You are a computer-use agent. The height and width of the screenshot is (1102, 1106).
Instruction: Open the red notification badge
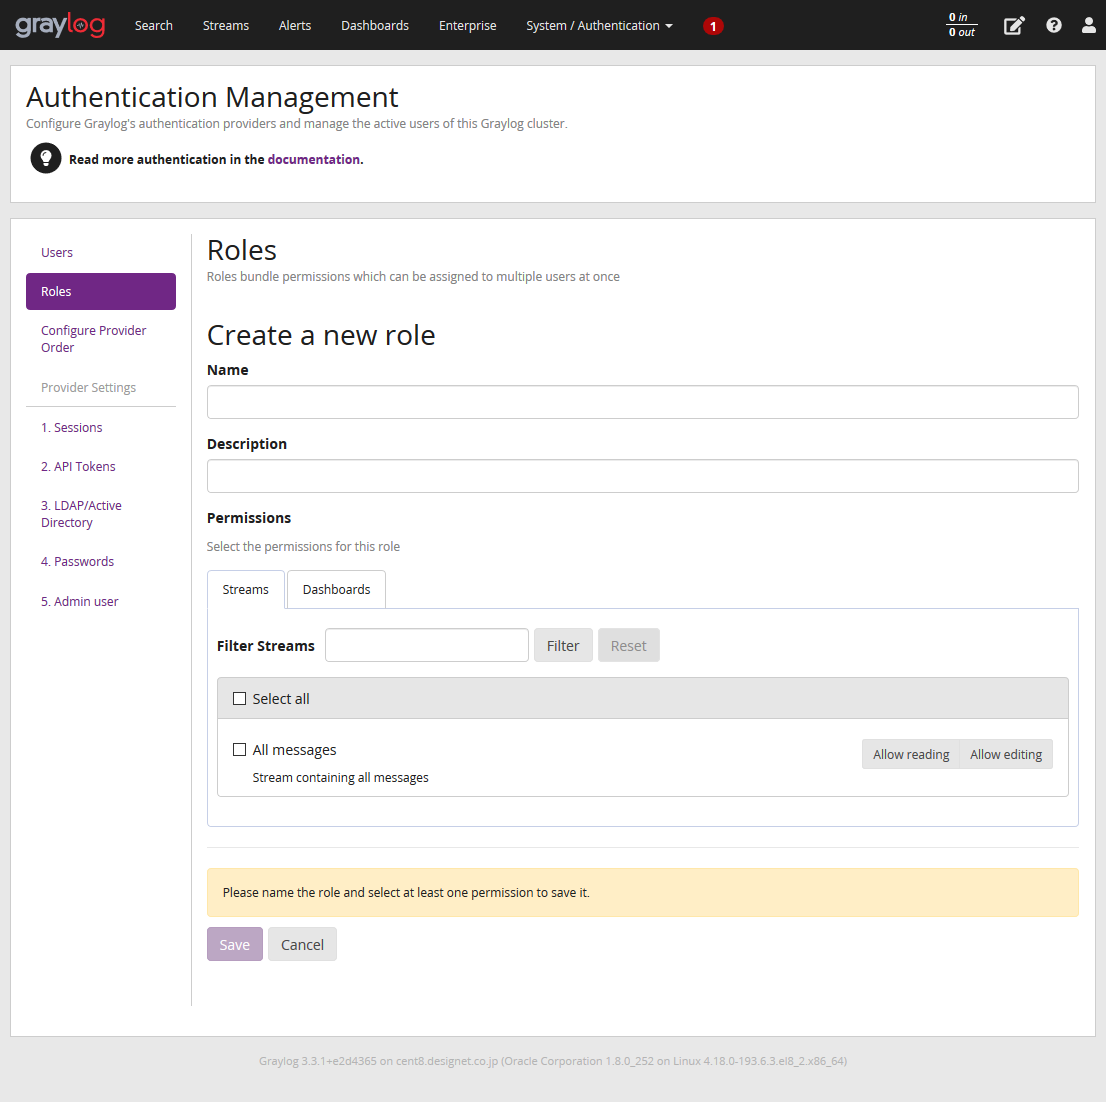click(x=713, y=26)
